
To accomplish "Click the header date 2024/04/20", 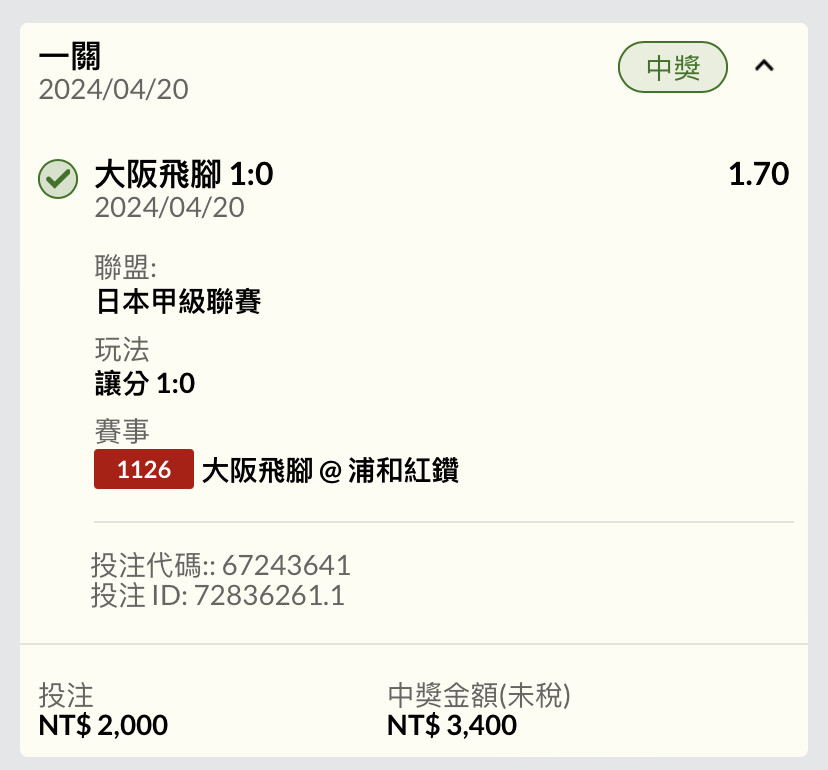I will point(114,89).
